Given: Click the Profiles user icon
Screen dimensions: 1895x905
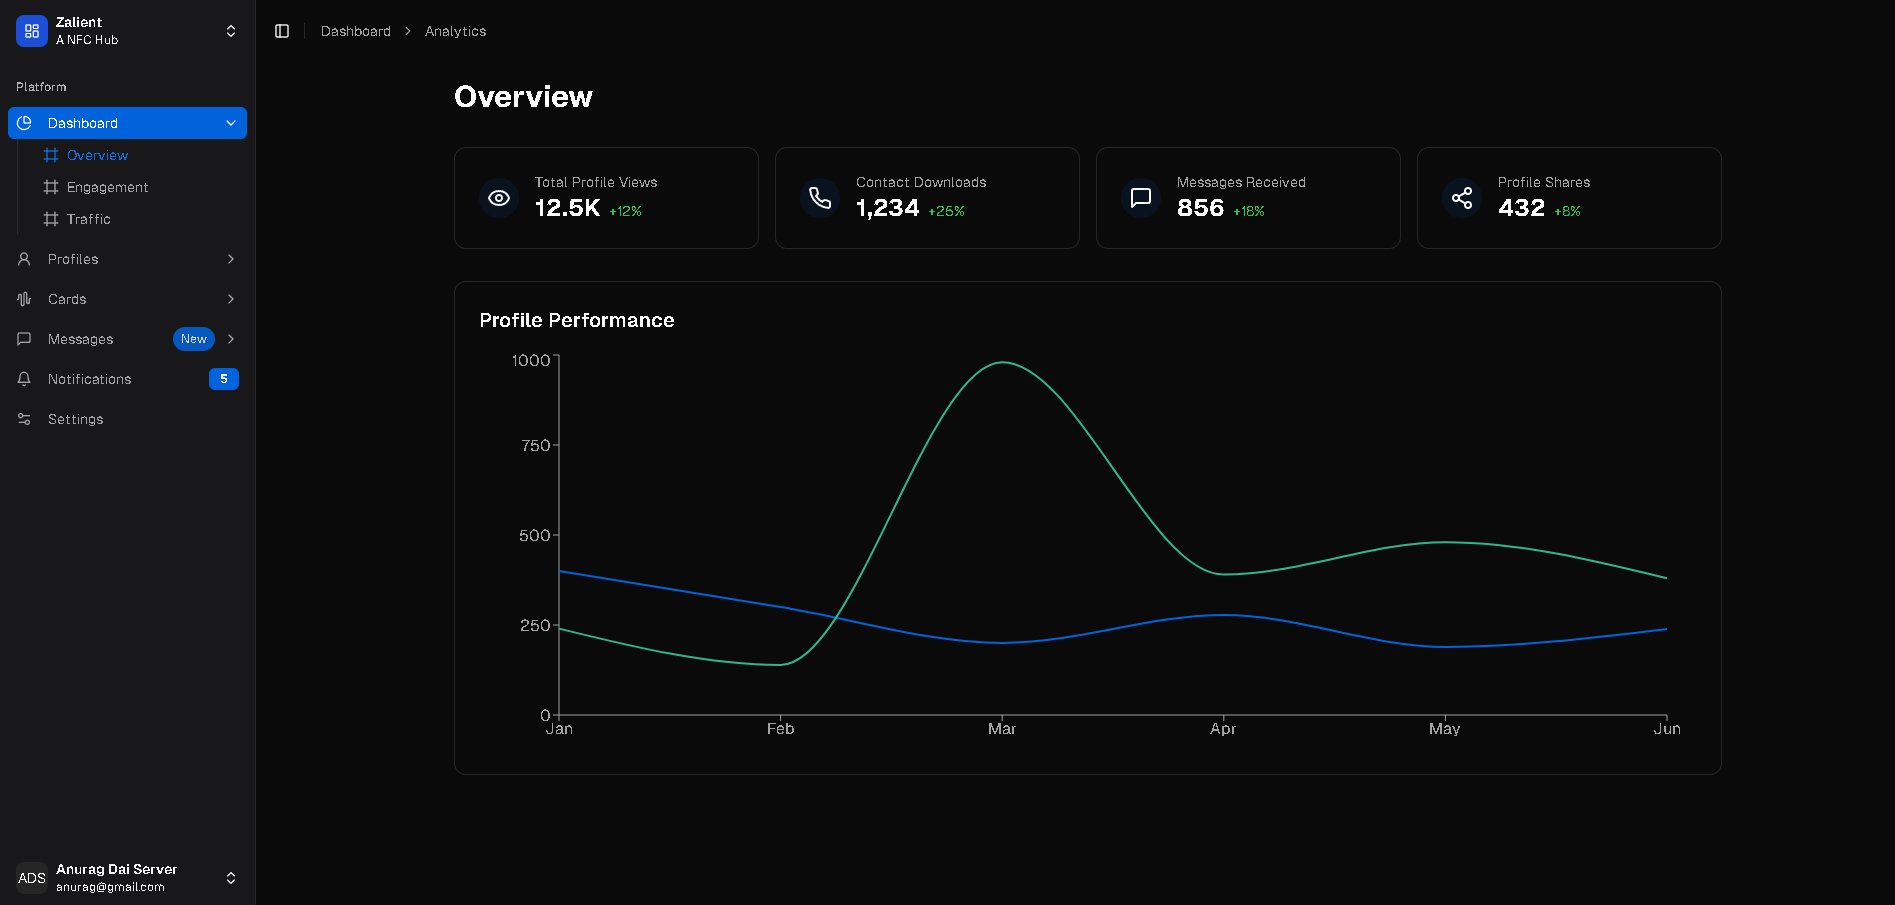Looking at the screenshot, I should click(24, 259).
